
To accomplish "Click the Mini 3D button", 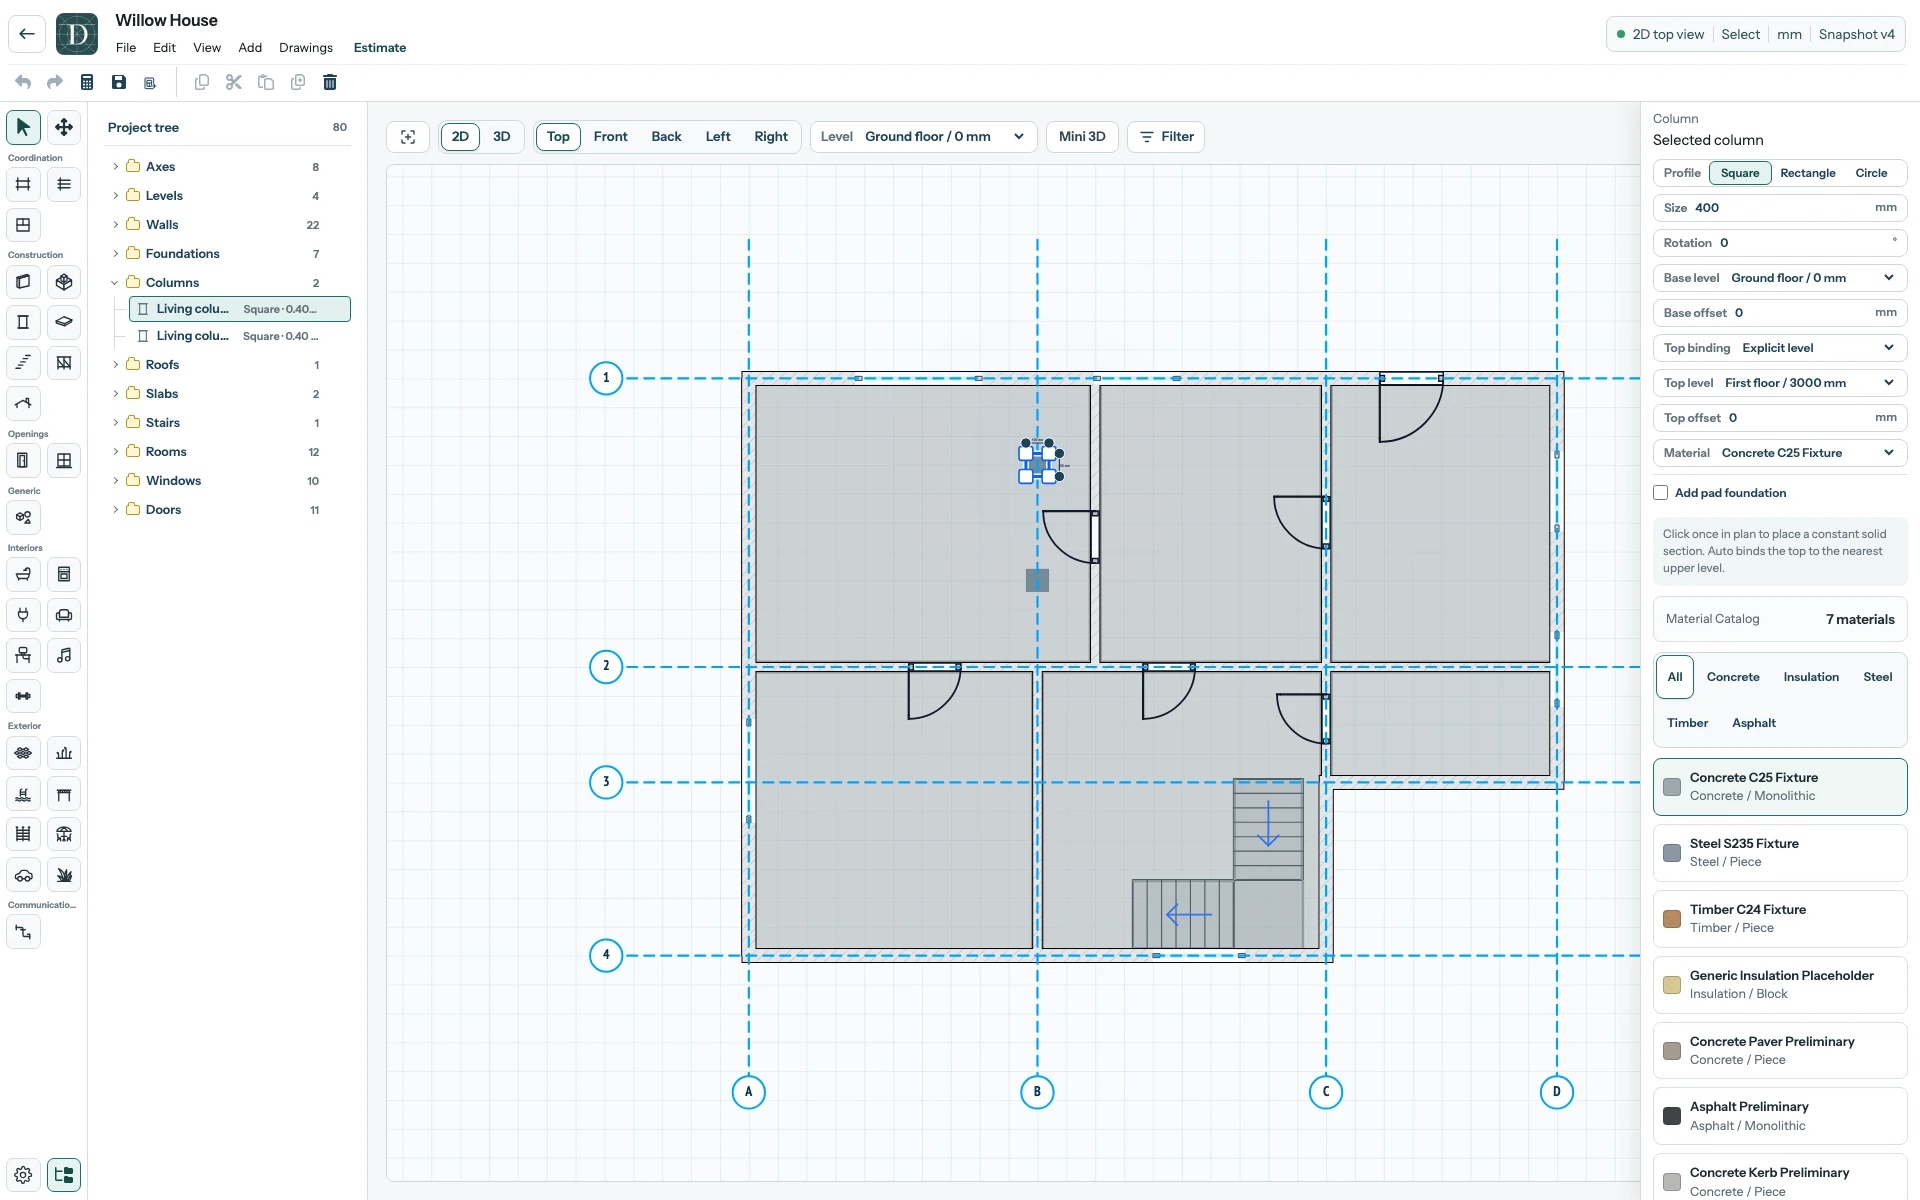I will [x=1082, y=137].
